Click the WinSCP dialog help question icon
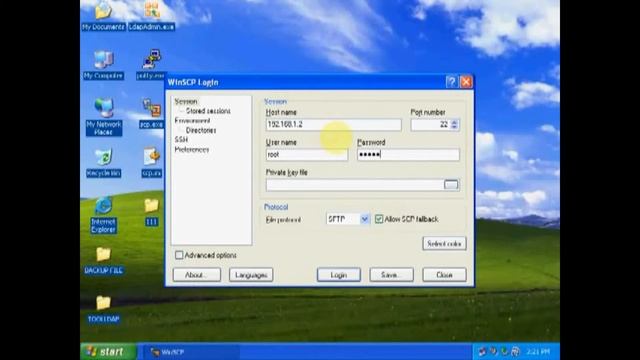 pos(451,82)
